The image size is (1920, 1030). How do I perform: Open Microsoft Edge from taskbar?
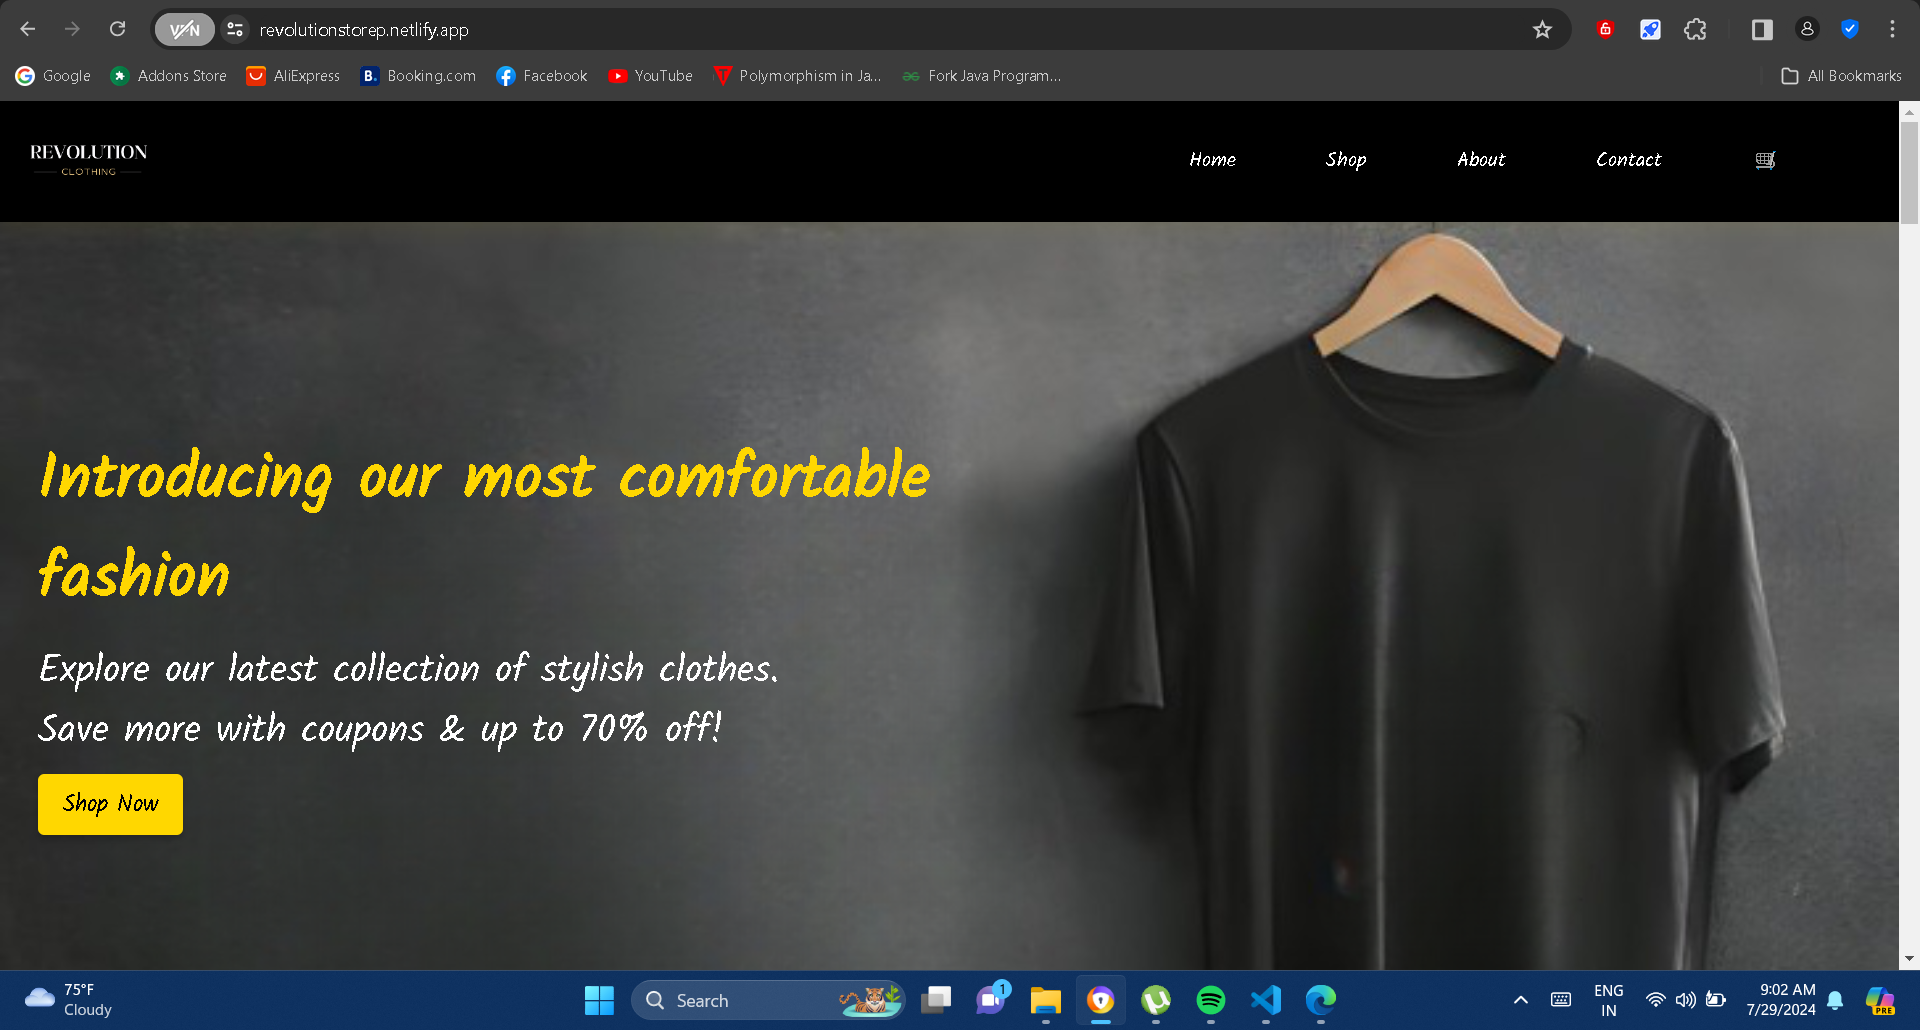click(x=1321, y=1000)
